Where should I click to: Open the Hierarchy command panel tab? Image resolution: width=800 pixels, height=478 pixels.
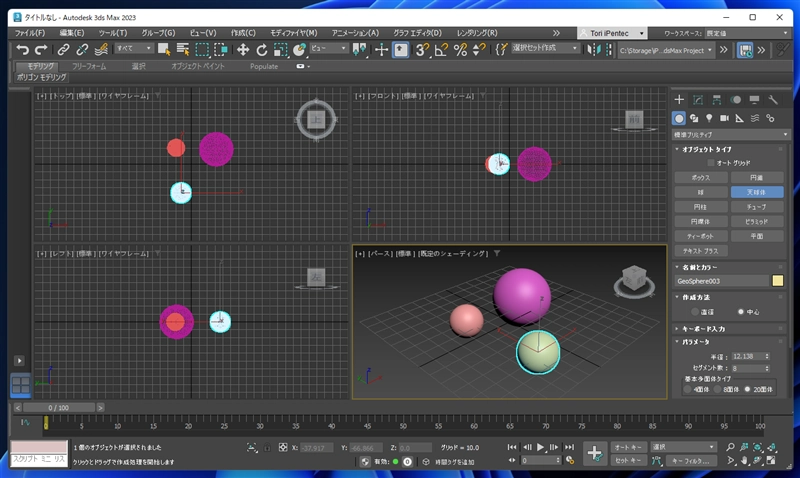717,99
